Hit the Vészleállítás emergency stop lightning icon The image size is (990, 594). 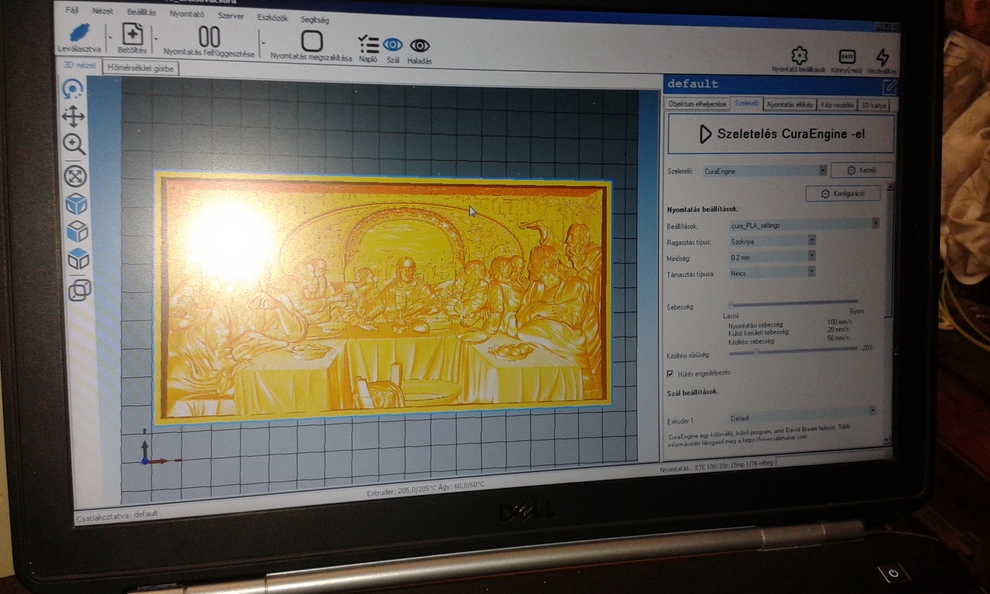pyautogui.click(x=882, y=58)
